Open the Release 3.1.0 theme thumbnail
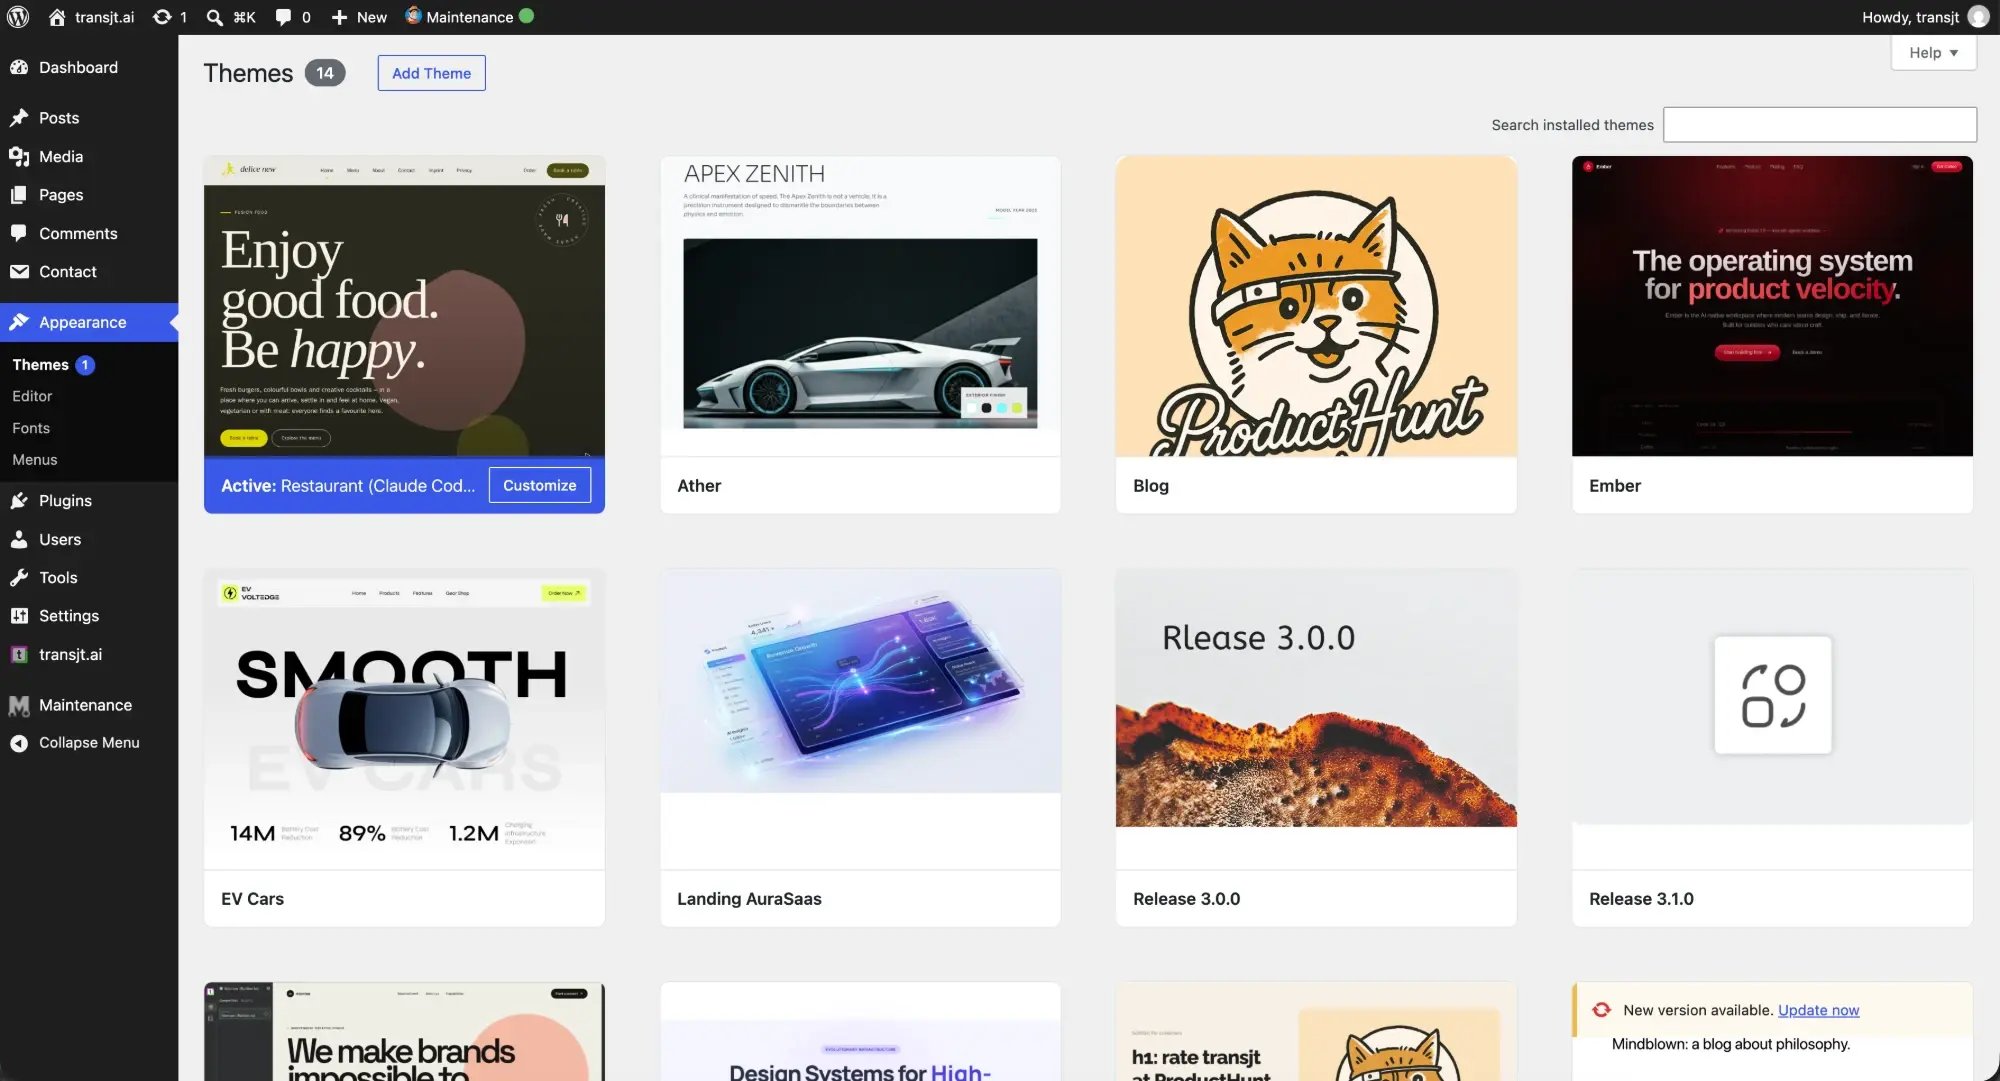The width and height of the screenshot is (2000, 1081). (x=1772, y=719)
